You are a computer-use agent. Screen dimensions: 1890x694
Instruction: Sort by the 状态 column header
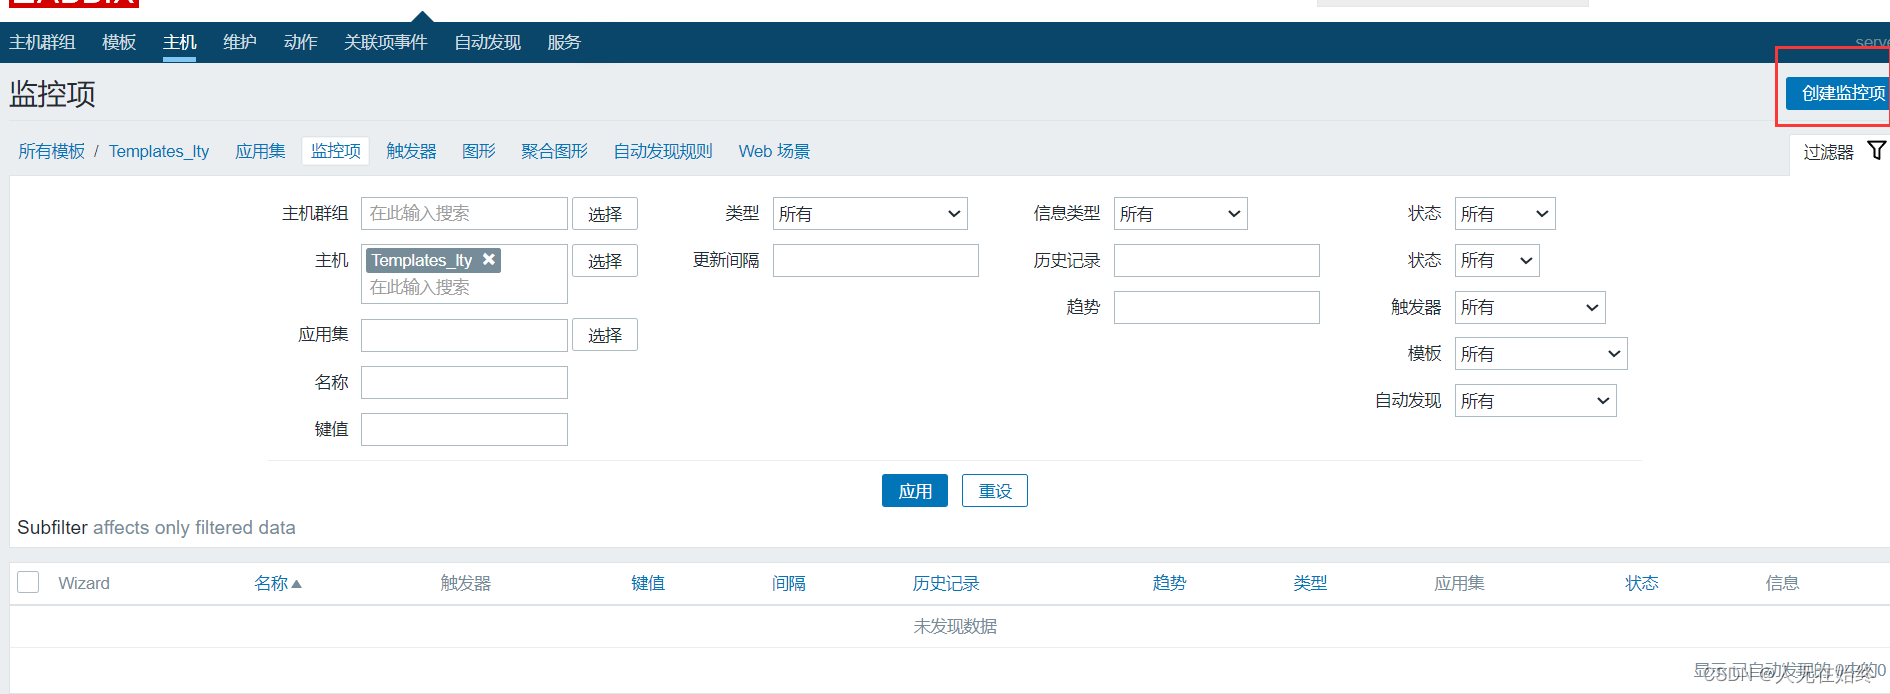(x=1642, y=583)
